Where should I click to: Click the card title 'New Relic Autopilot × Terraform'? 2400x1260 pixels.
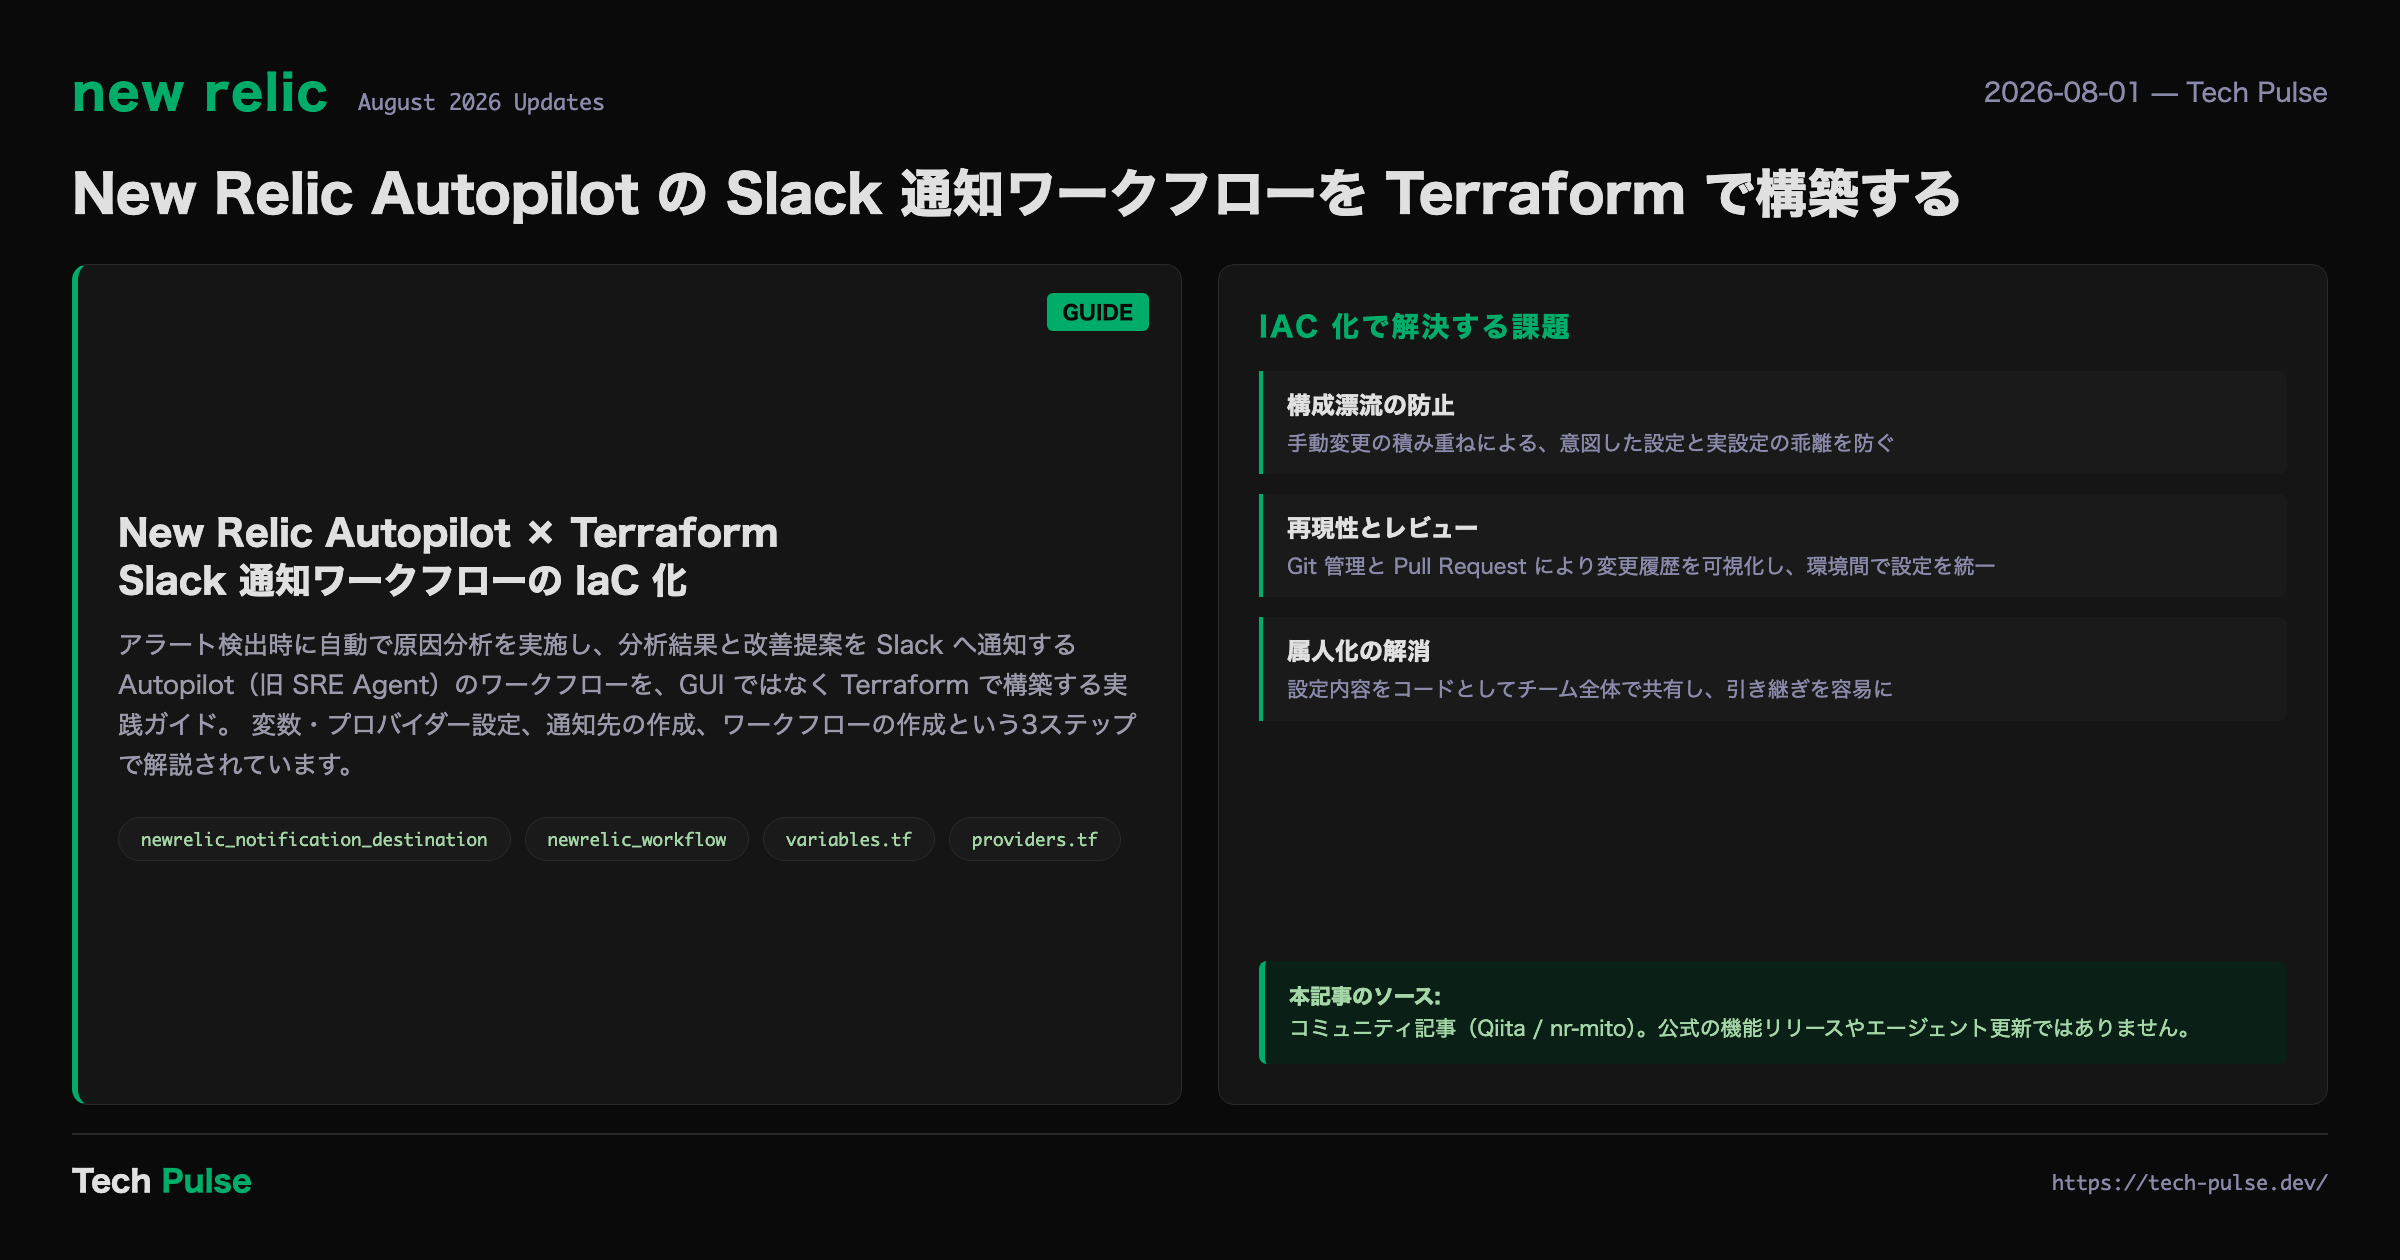click(448, 532)
